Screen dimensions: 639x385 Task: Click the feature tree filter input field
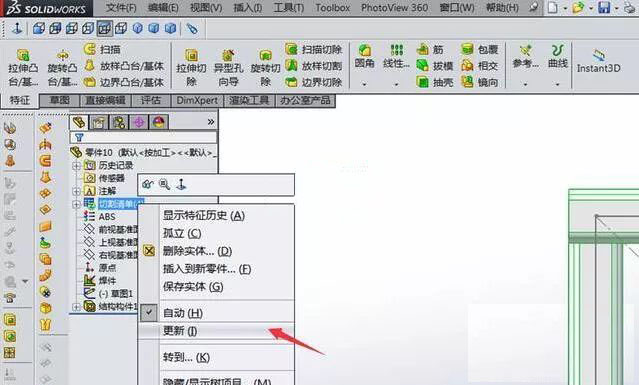[143, 137]
